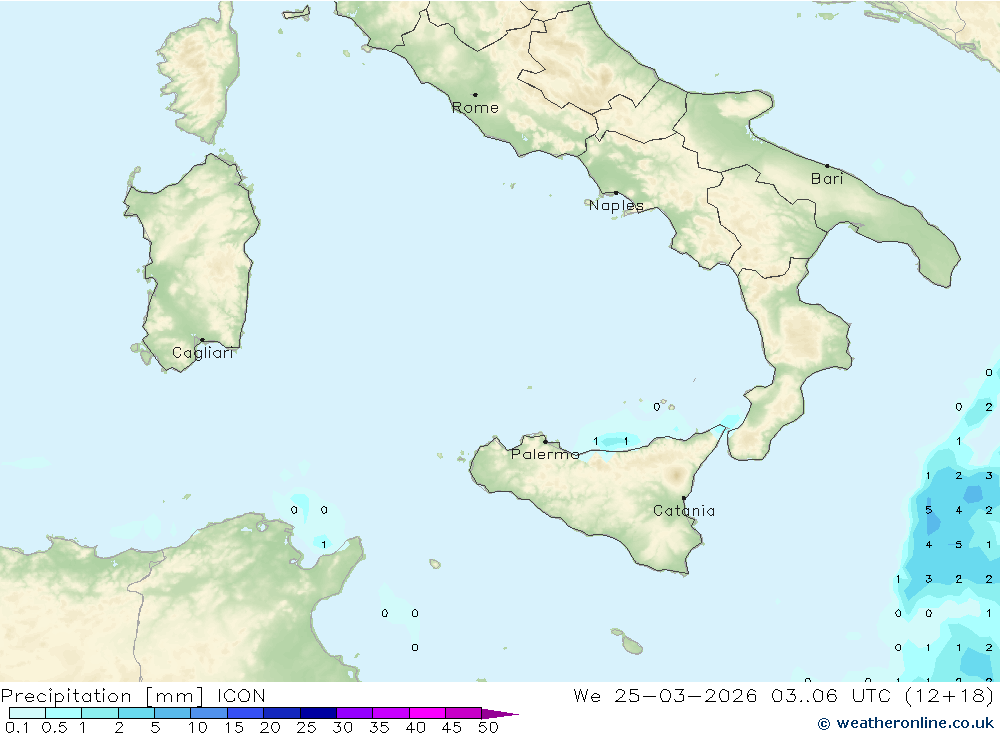Viewport: 1000px width, 733px height.
Task: Click the '(12+18)' forecast offset text
Action: [x=950, y=696]
